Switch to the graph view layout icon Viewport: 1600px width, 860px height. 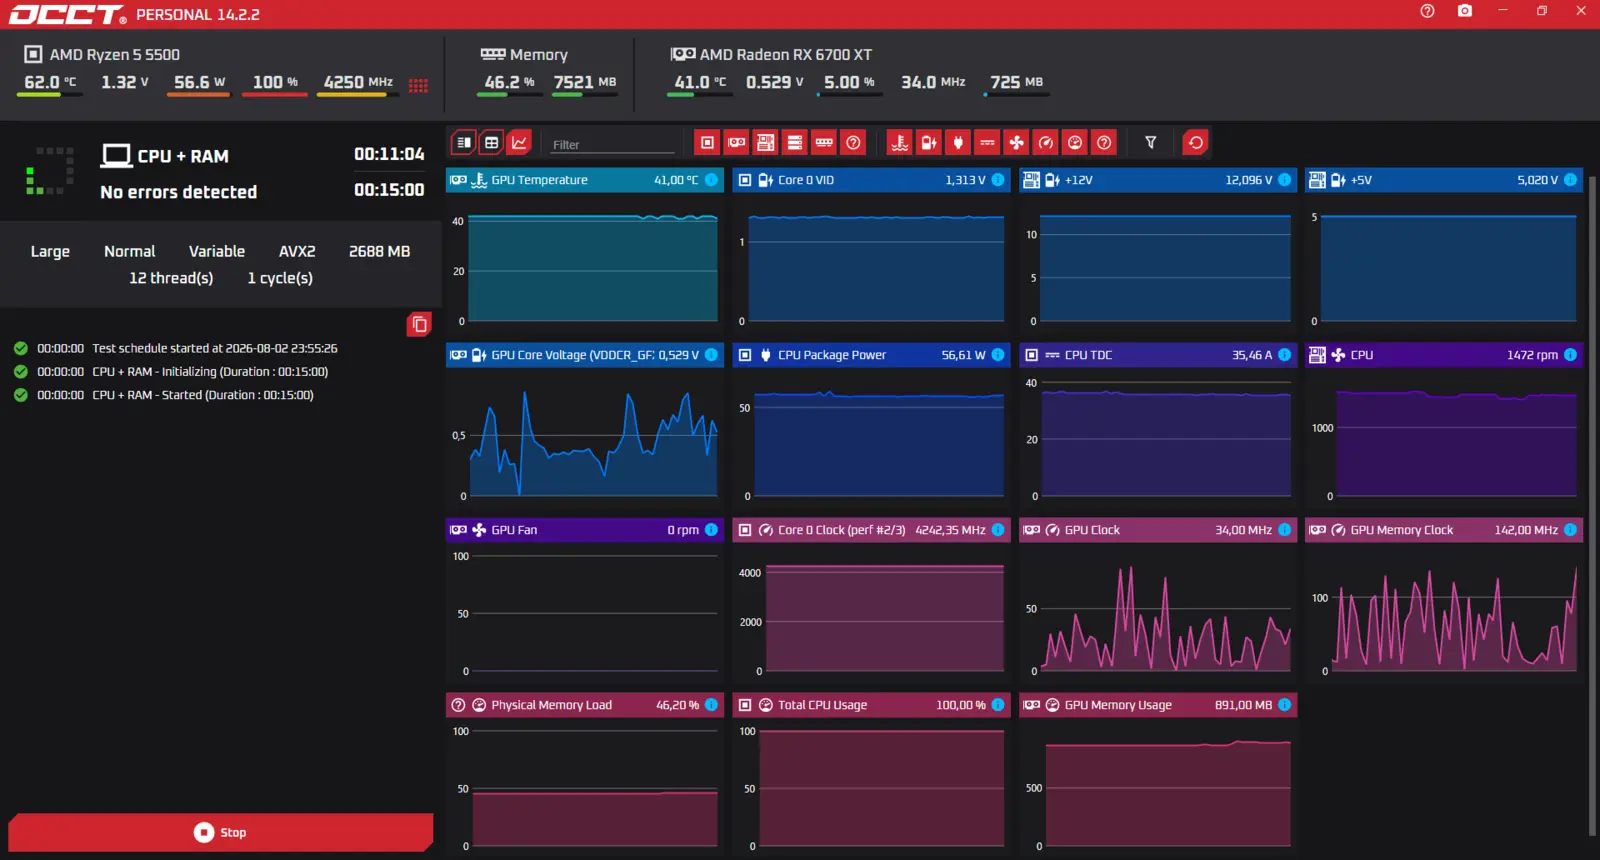point(520,143)
